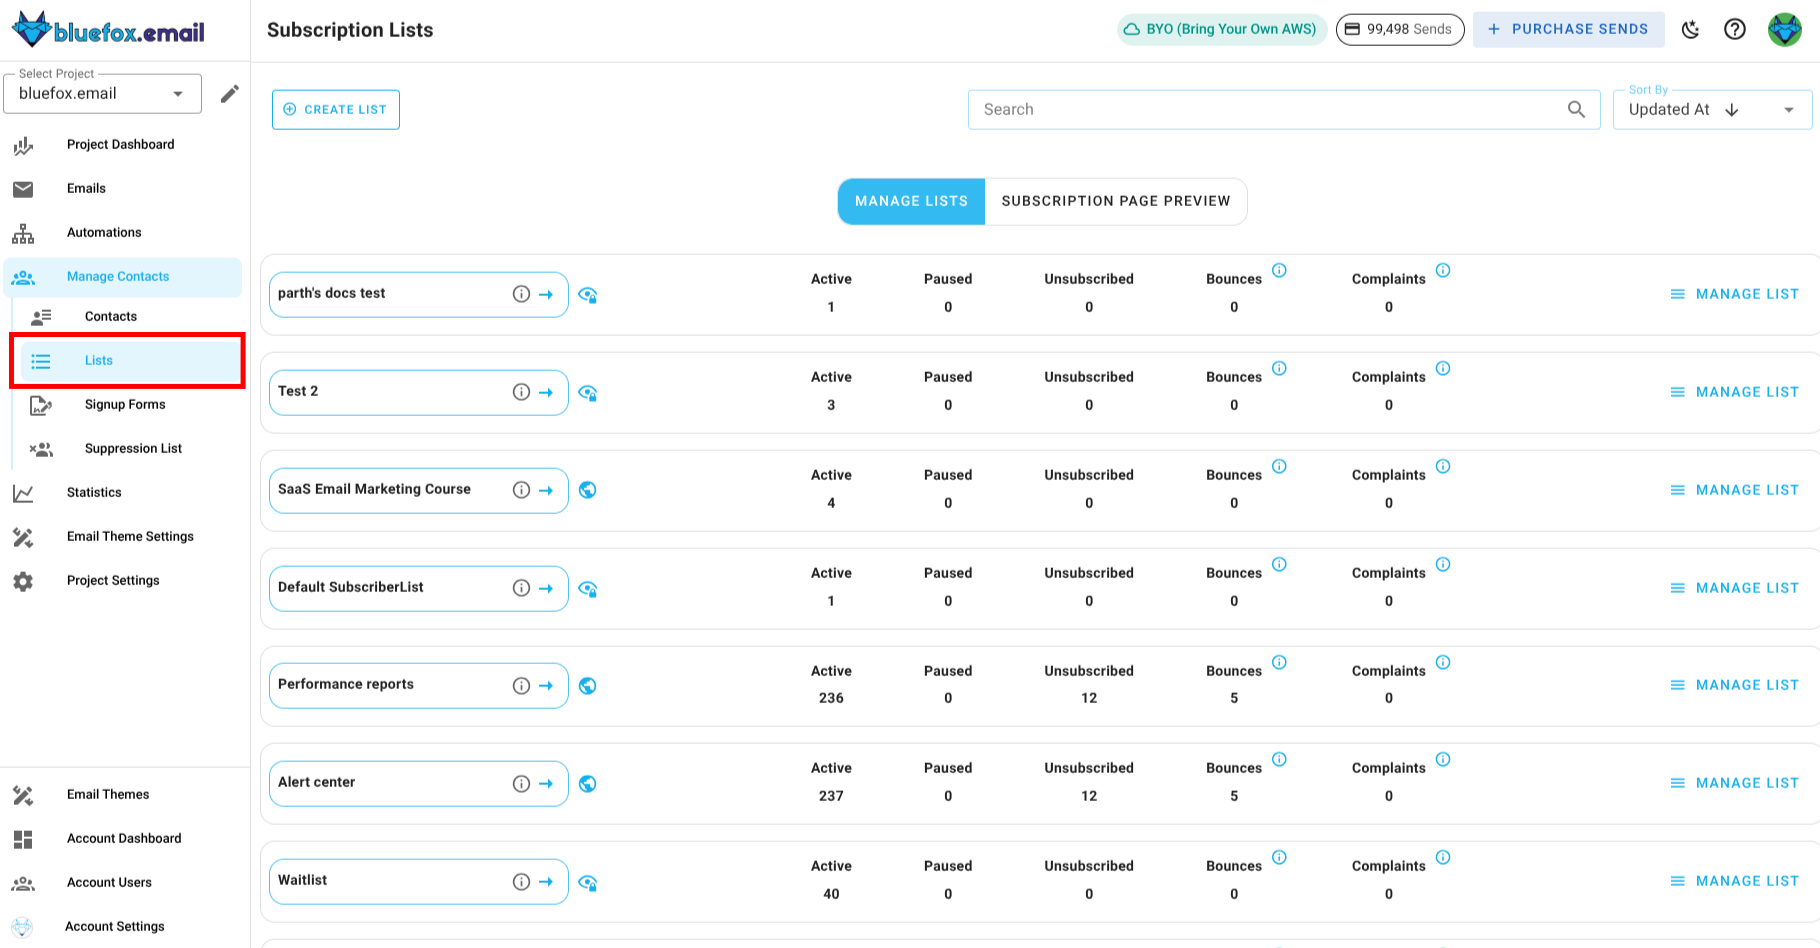This screenshot has width=1820, height=948.
Task: Switch to Subscription Page Preview tab
Action: [x=1116, y=201]
